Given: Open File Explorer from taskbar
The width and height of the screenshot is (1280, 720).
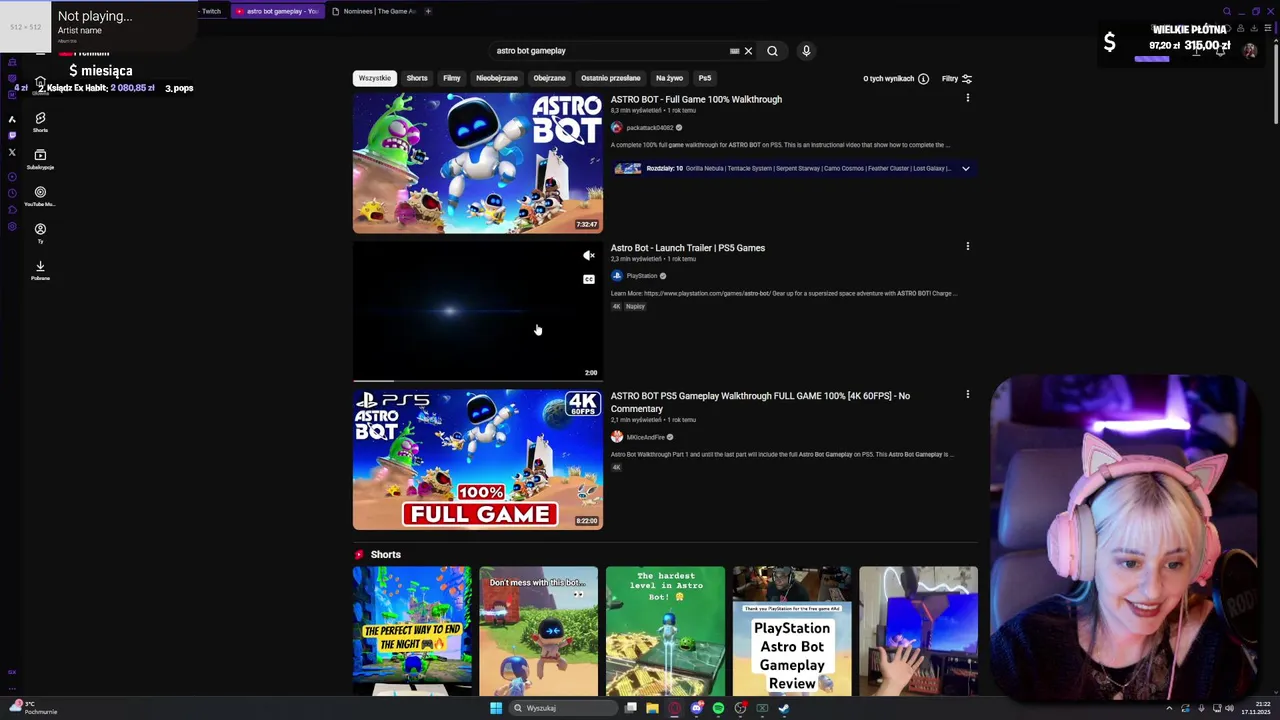Looking at the screenshot, I should 652,708.
